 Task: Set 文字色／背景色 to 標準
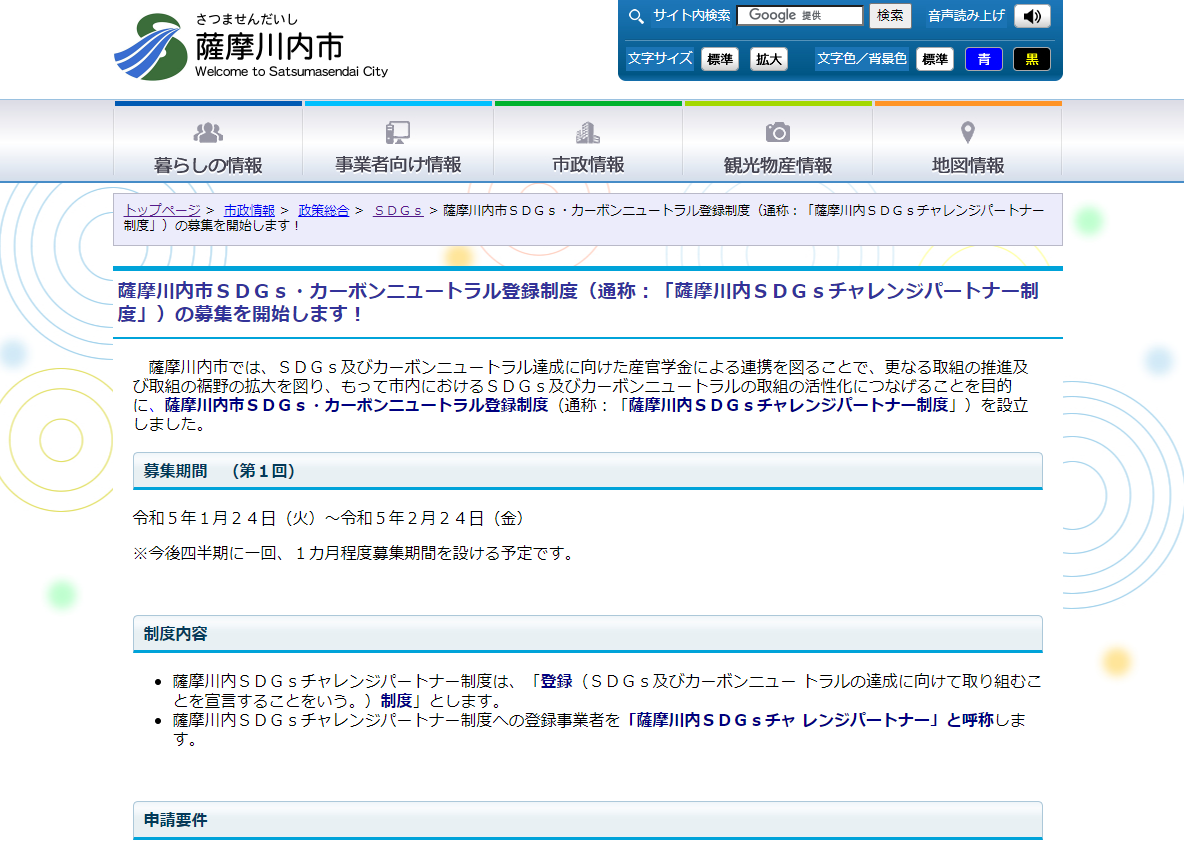pyautogui.click(x=934, y=59)
